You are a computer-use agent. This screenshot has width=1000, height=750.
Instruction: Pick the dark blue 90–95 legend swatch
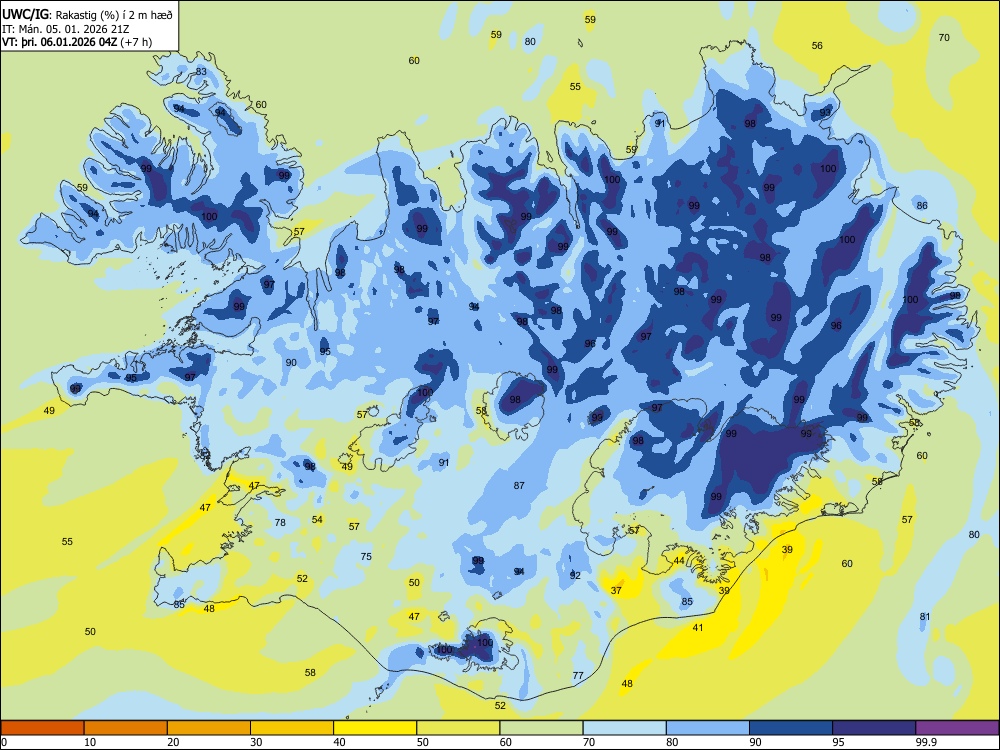pyautogui.click(x=791, y=728)
